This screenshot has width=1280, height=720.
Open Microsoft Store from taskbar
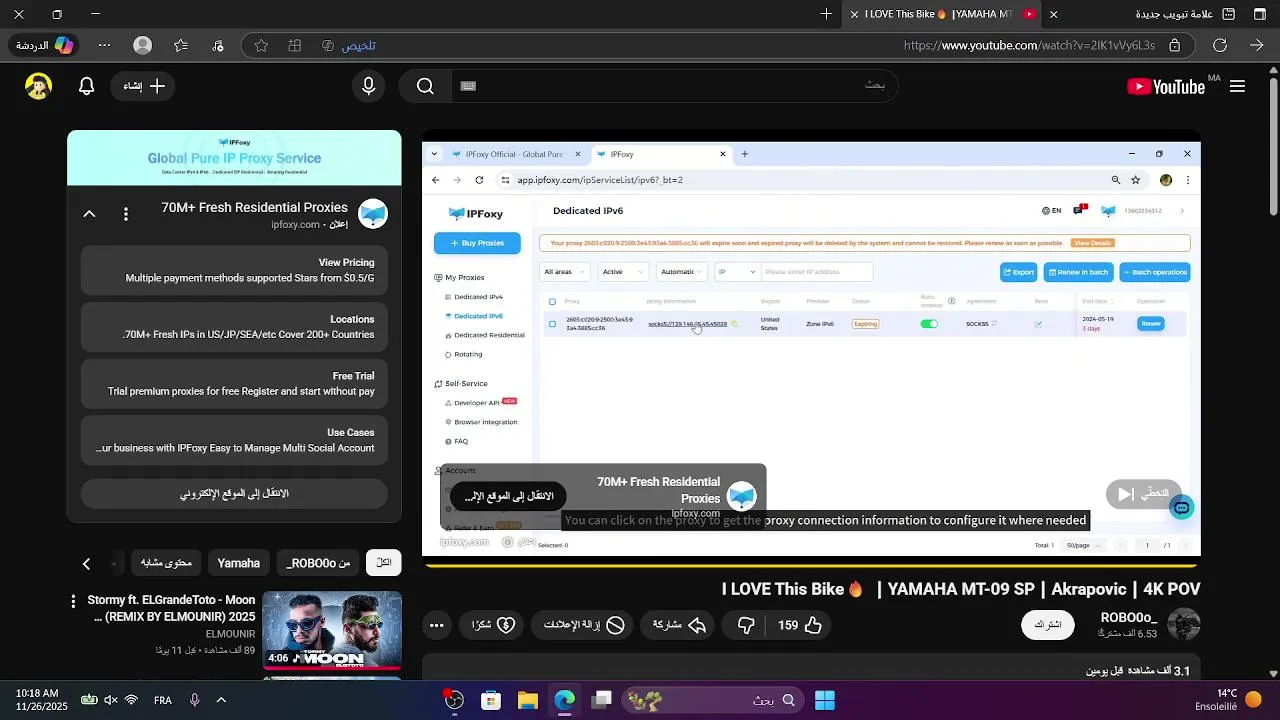pos(490,700)
